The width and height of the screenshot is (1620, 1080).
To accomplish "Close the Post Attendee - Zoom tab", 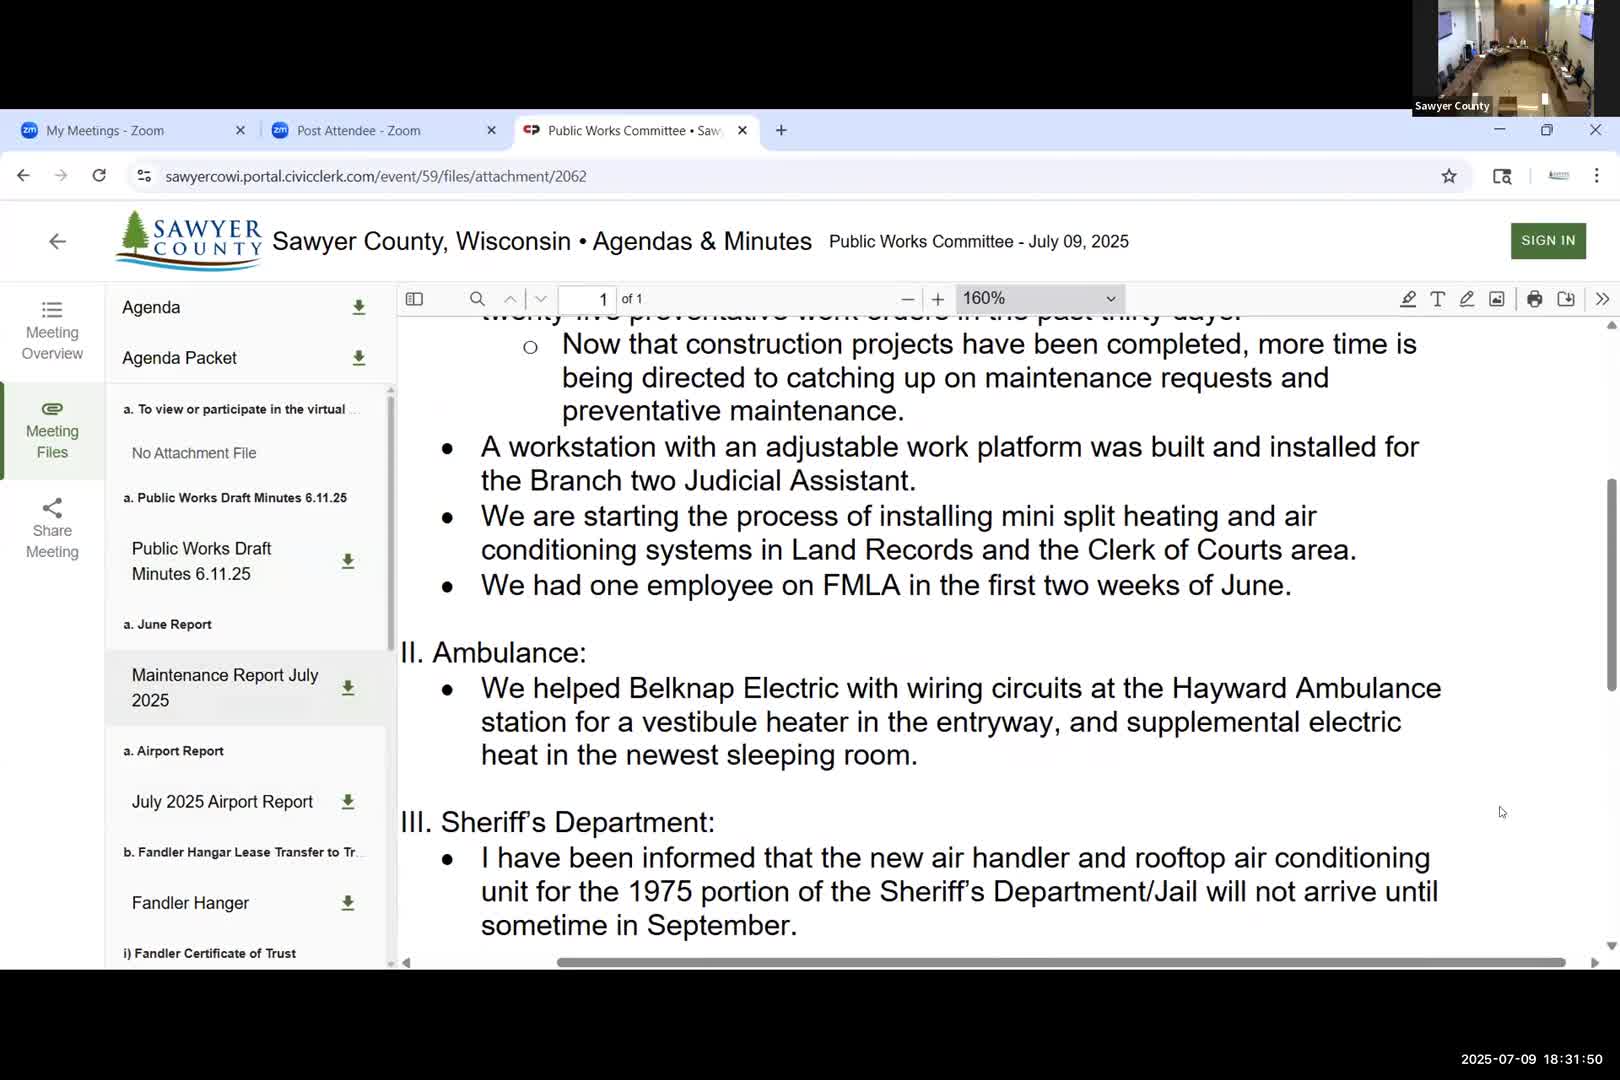I will pyautogui.click(x=491, y=131).
